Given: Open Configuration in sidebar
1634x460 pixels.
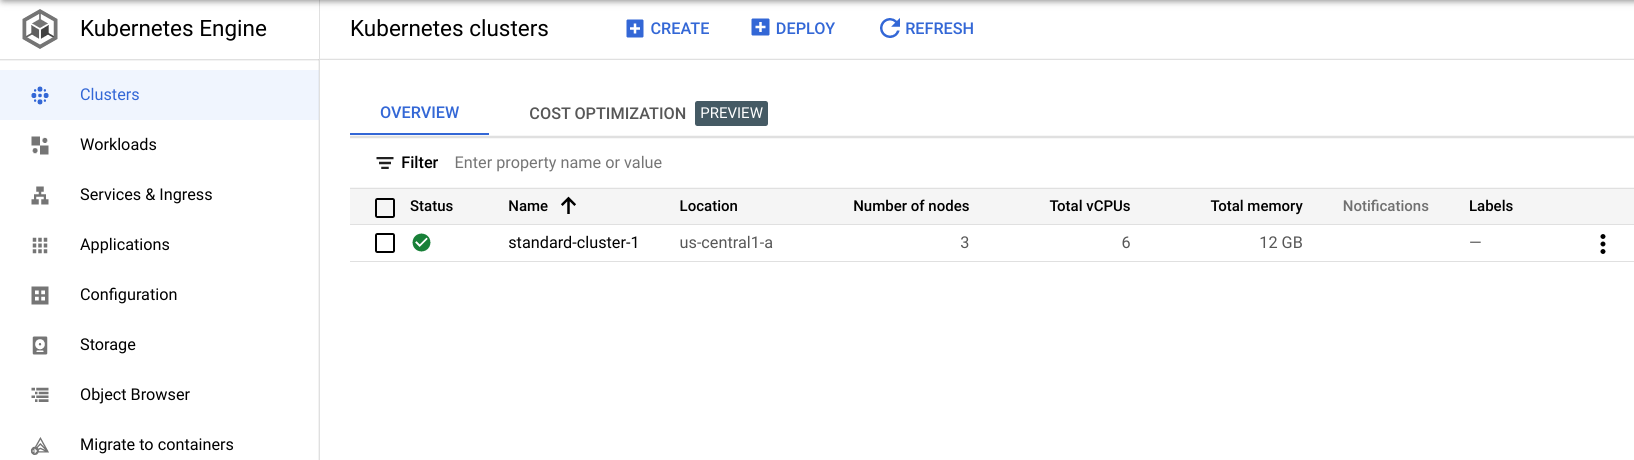Looking at the screenshot, I should point(159,295).
